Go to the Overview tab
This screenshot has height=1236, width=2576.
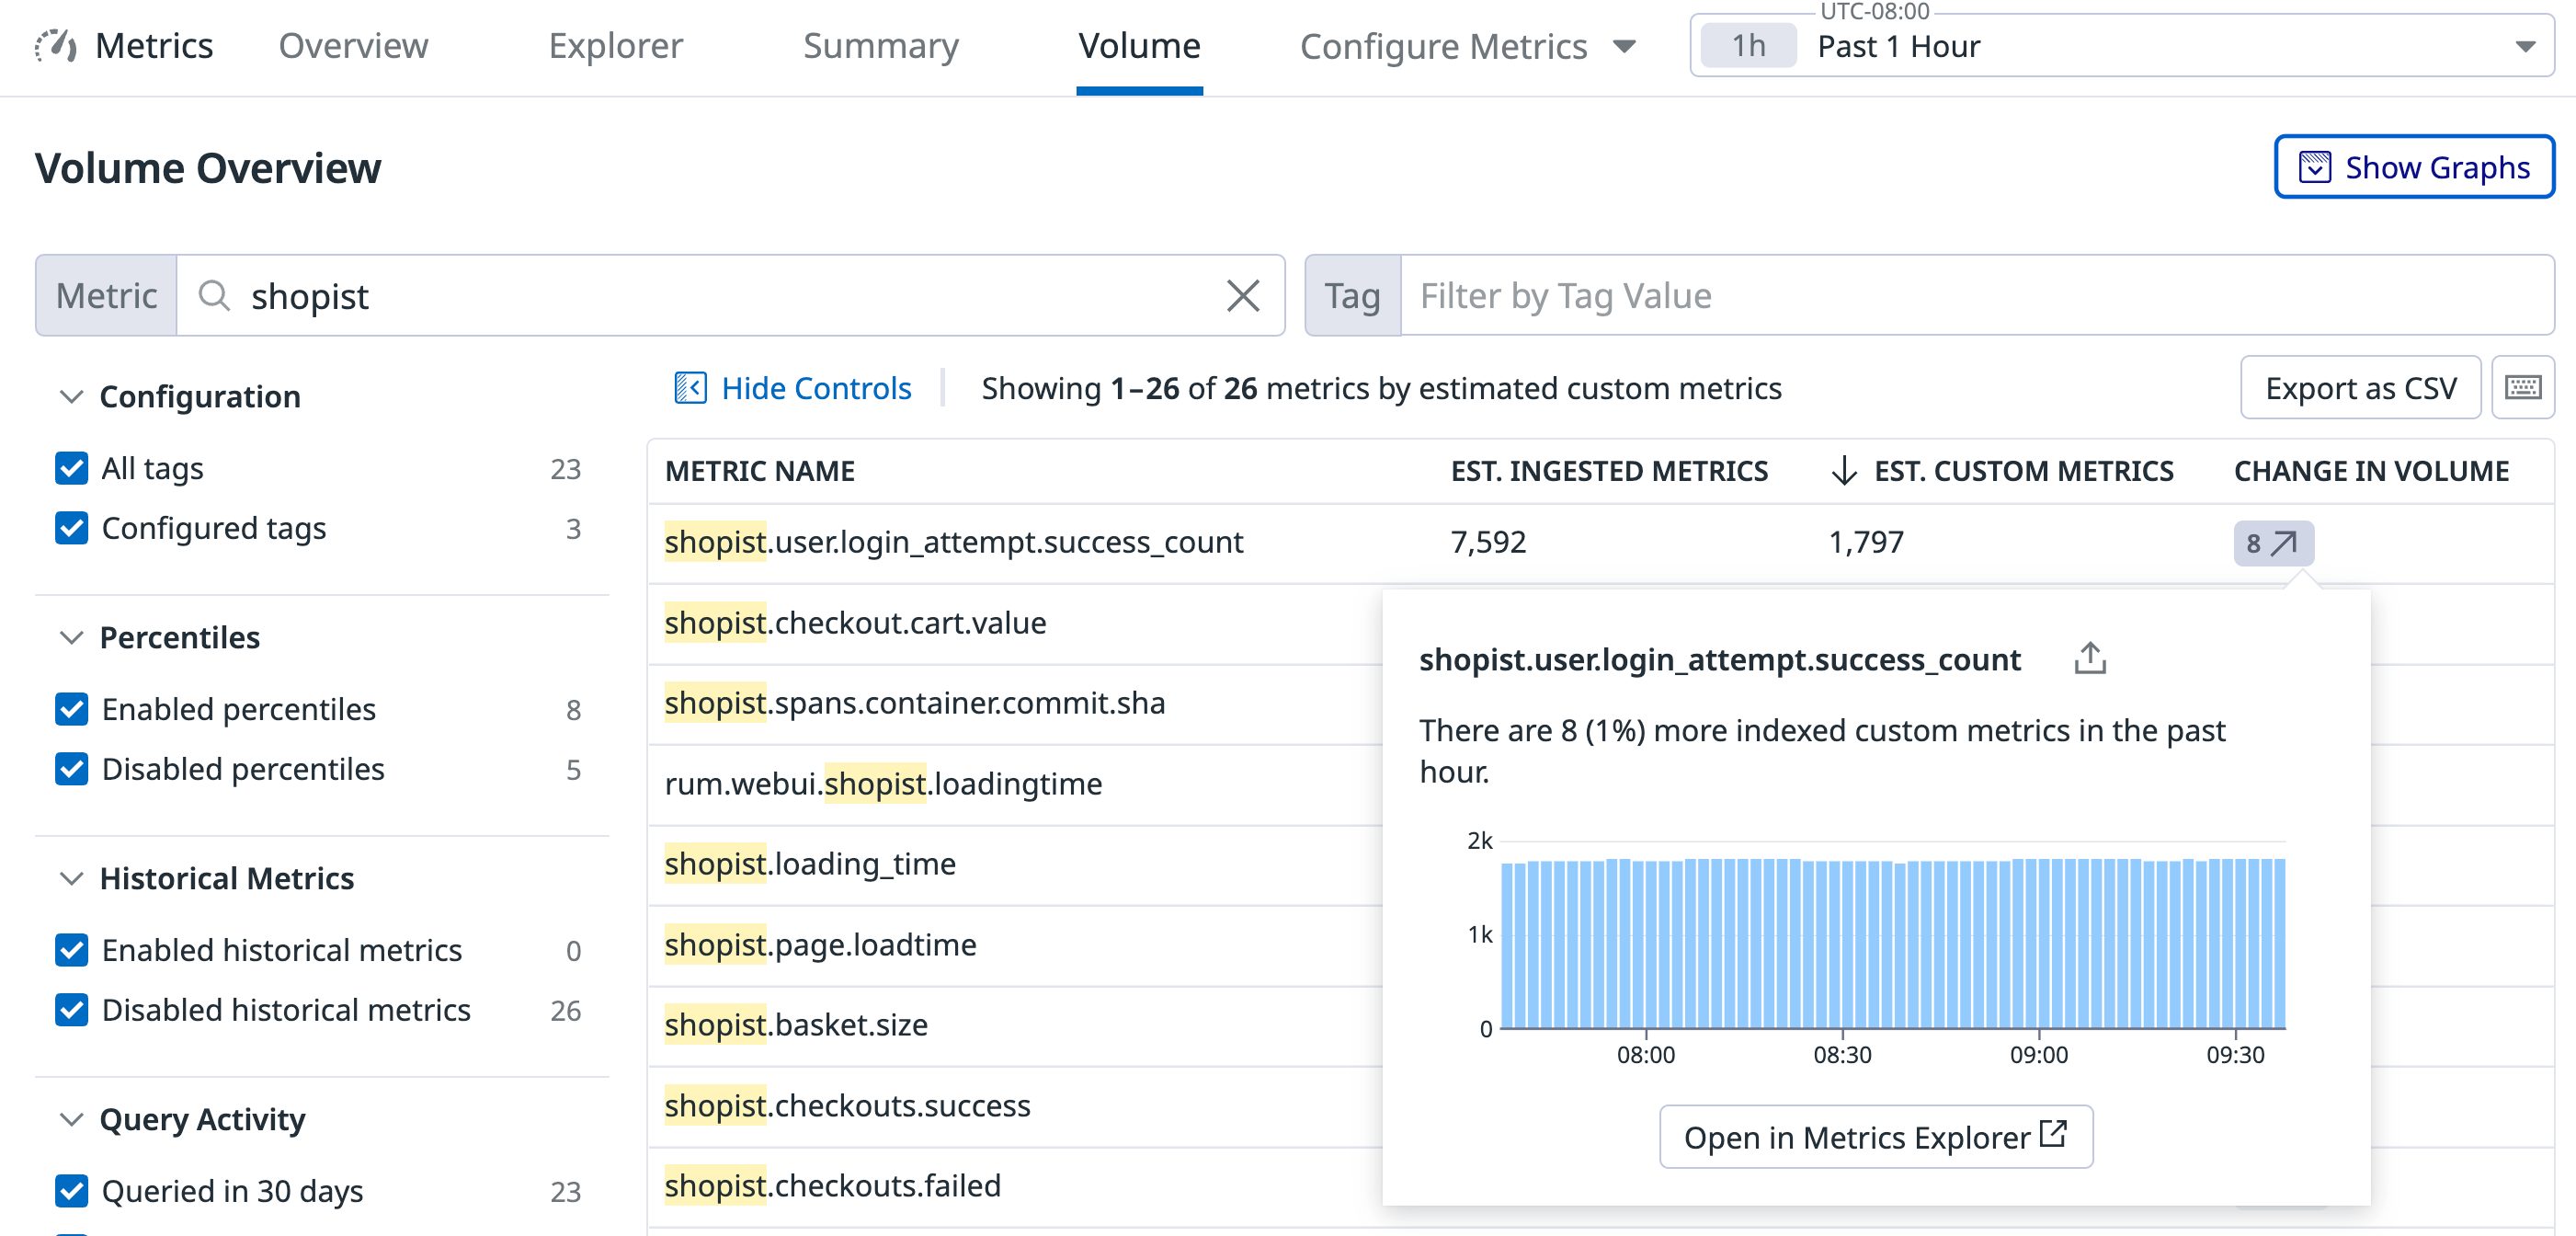353,46
